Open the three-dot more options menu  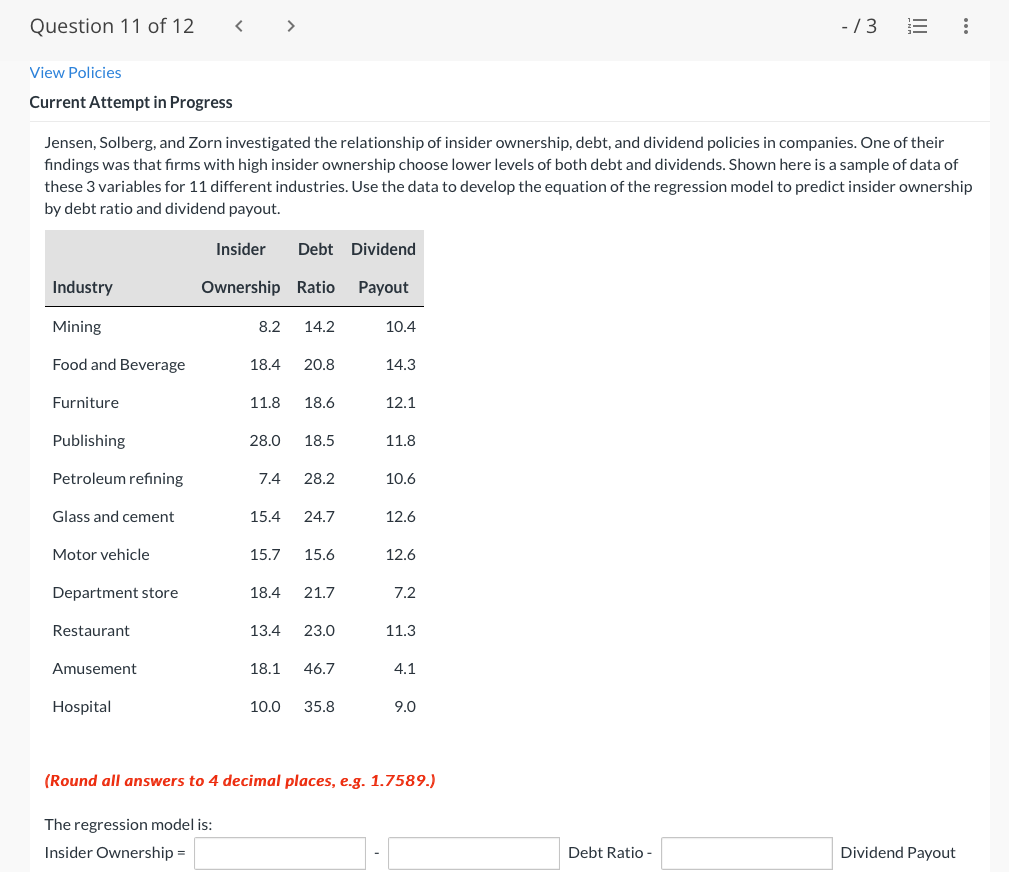[965, 26]
